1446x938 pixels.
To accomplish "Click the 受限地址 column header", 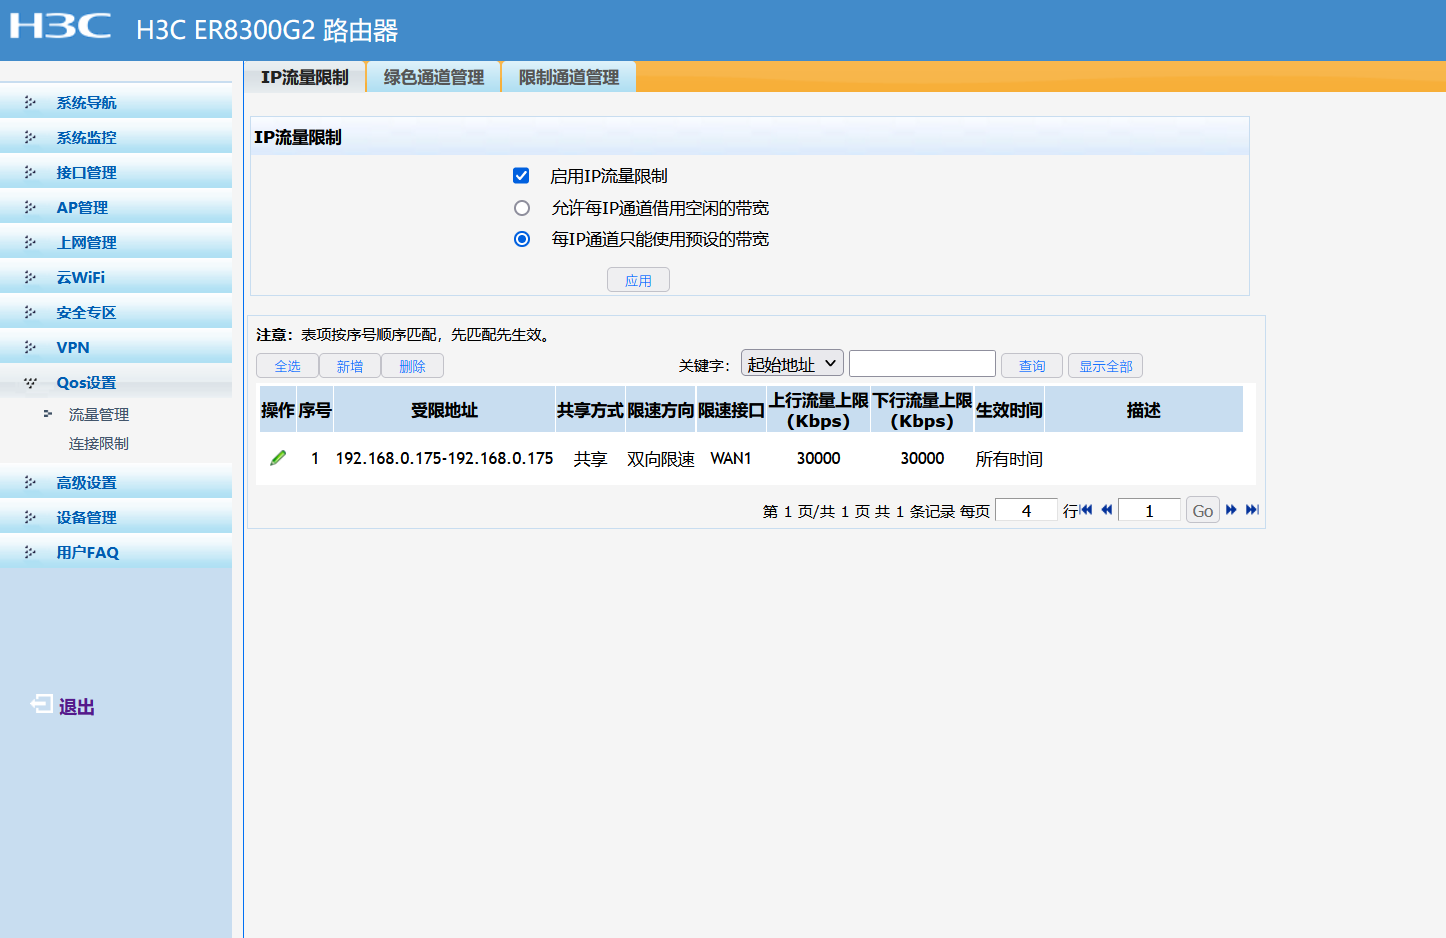I will 444,410.
